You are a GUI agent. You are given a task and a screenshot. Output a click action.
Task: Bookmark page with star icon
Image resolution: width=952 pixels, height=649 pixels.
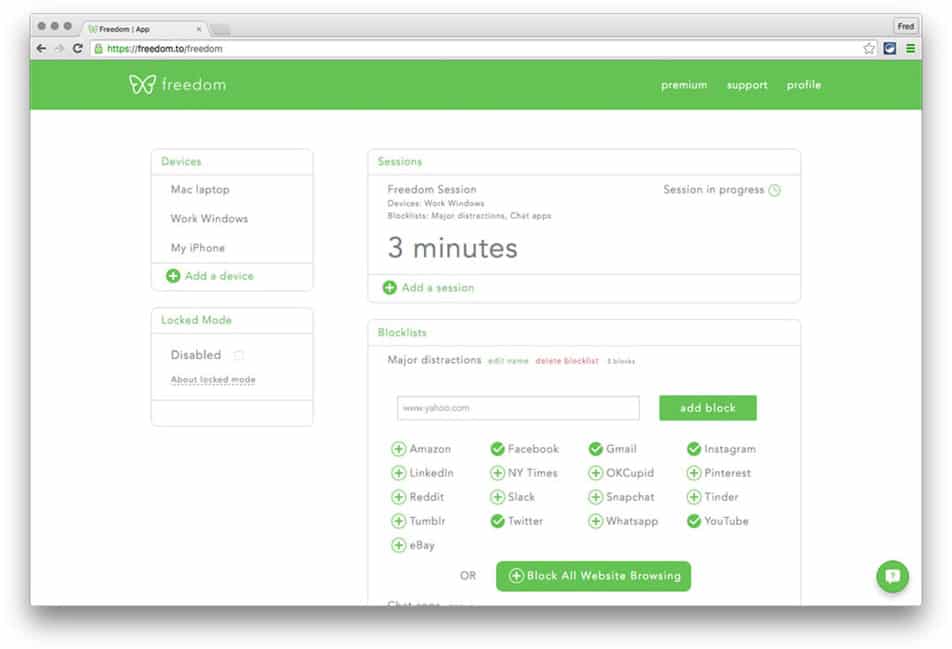pos(869,49)
